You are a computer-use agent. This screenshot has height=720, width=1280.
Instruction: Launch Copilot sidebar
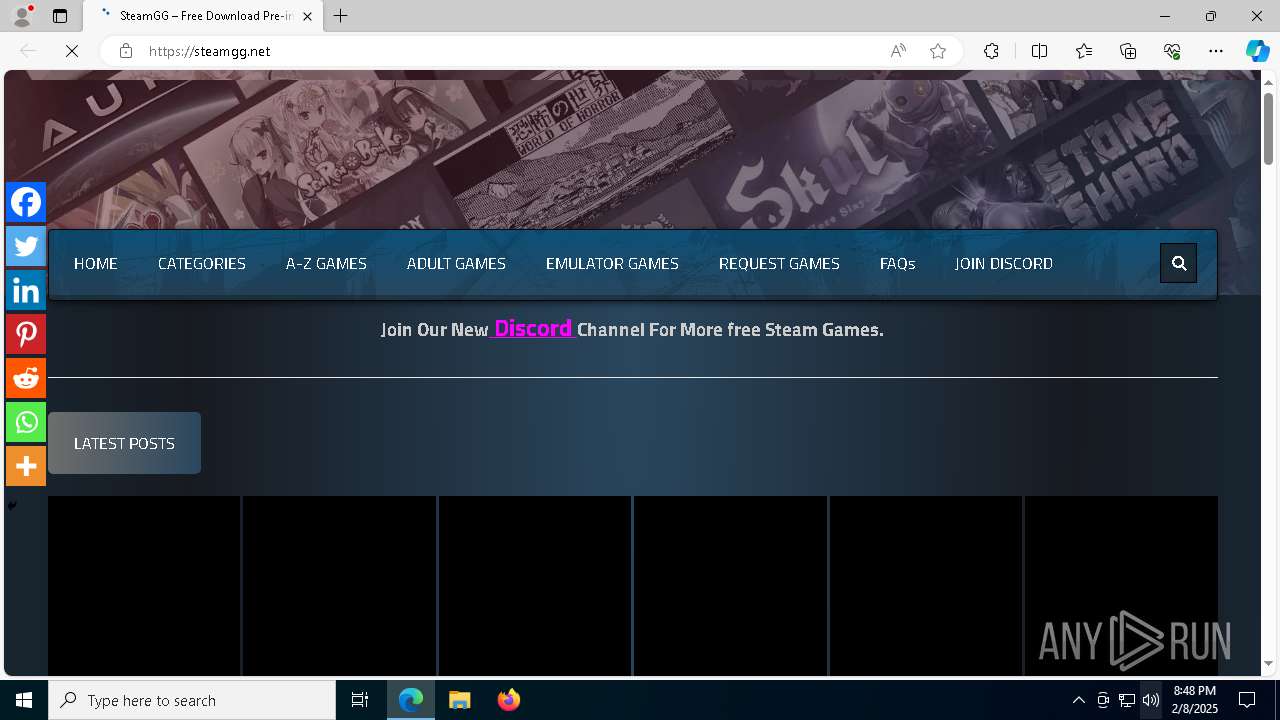[x=1257, y=51]
